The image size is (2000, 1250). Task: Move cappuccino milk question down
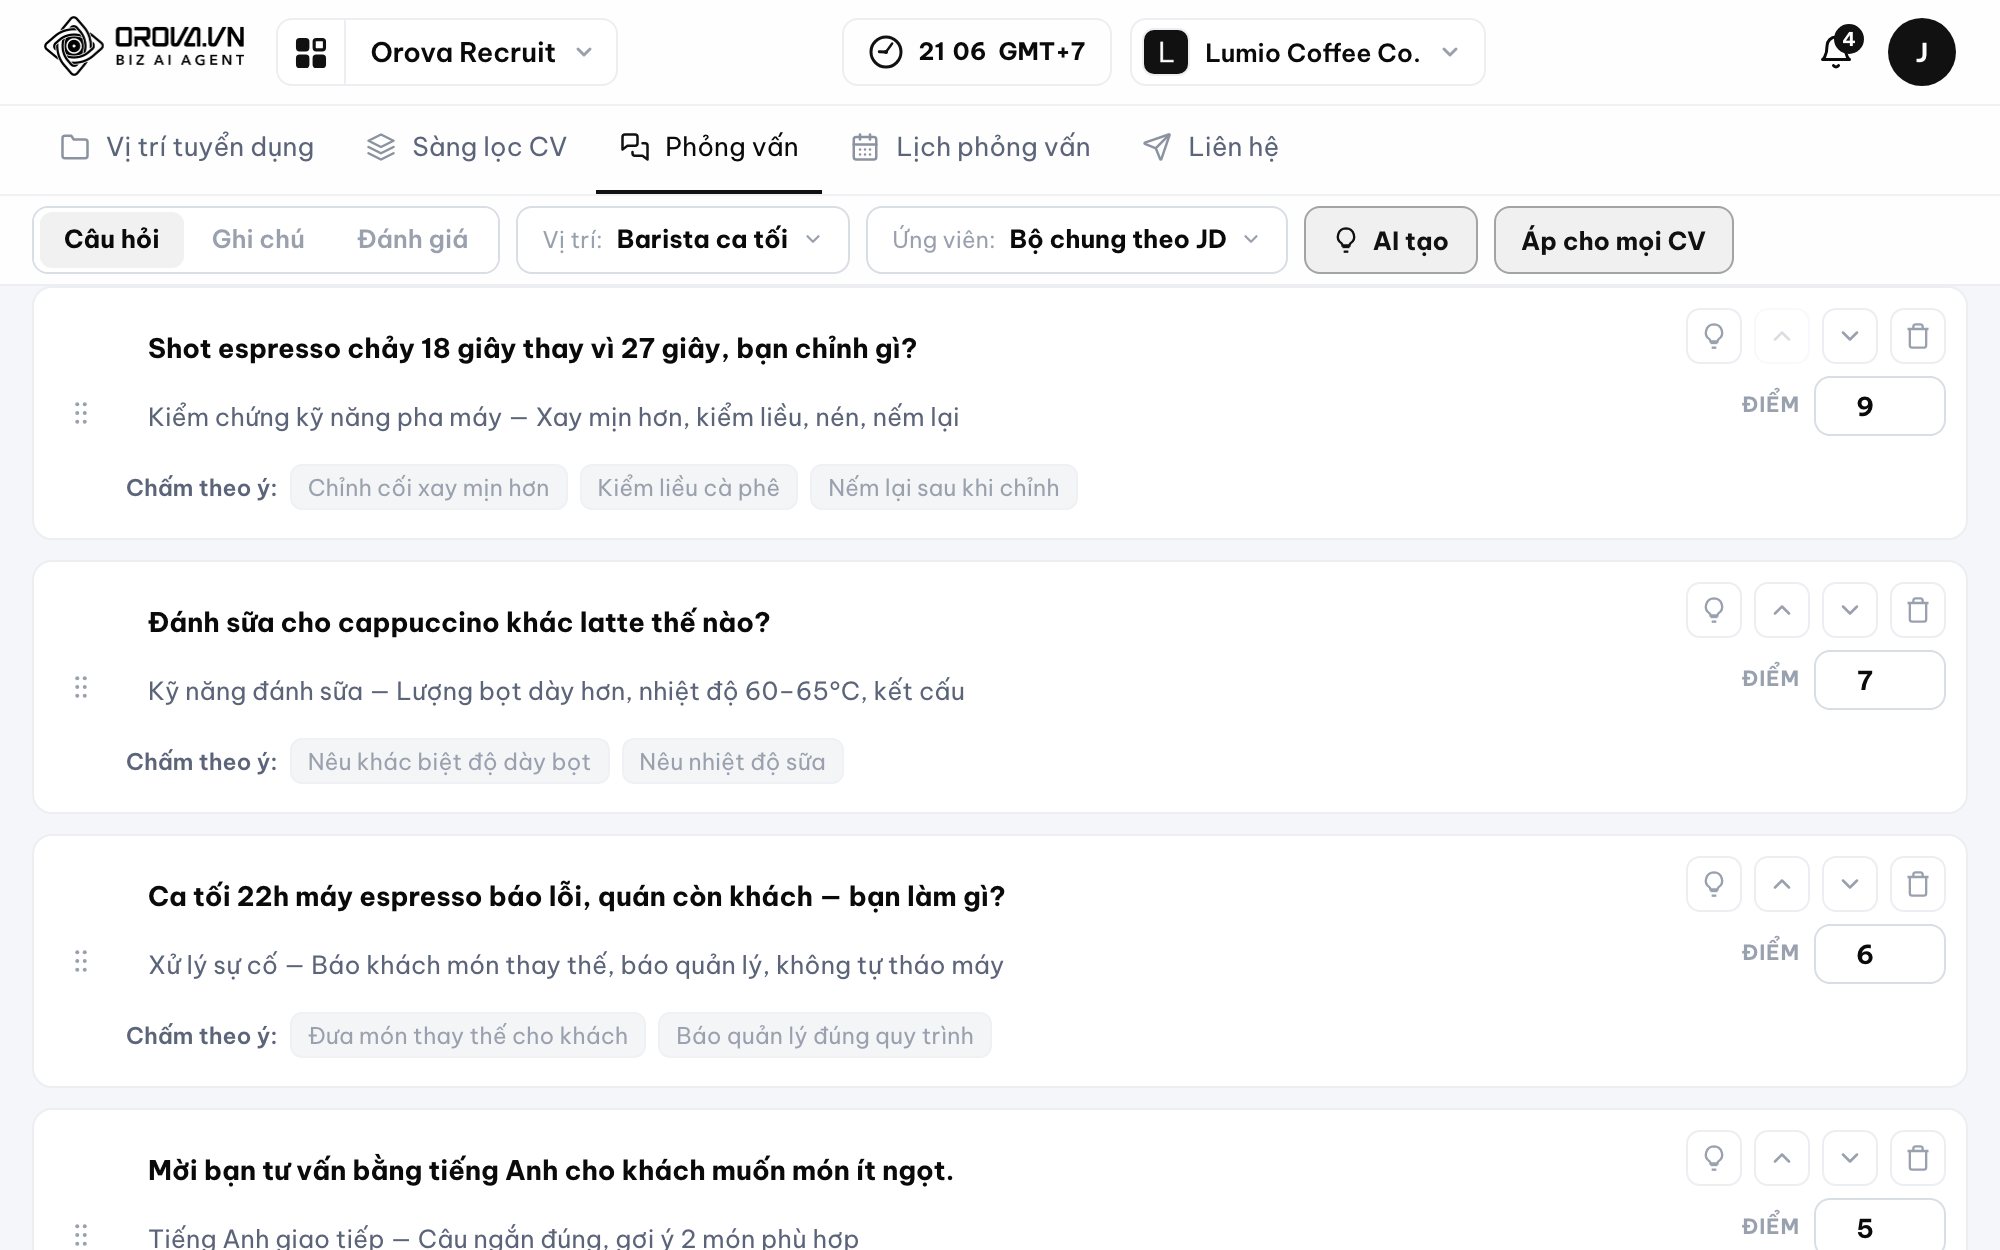tap(1850, 610)
